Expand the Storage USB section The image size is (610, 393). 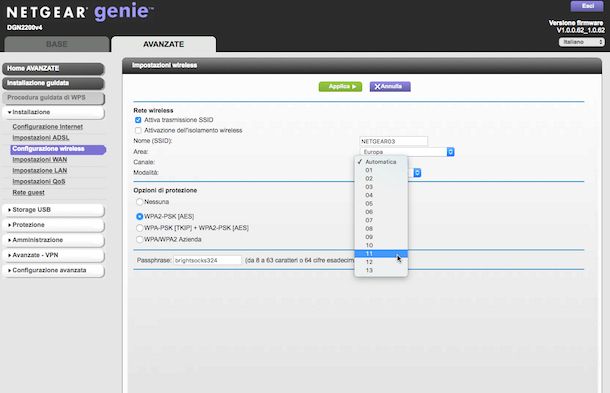click(53, 210)
